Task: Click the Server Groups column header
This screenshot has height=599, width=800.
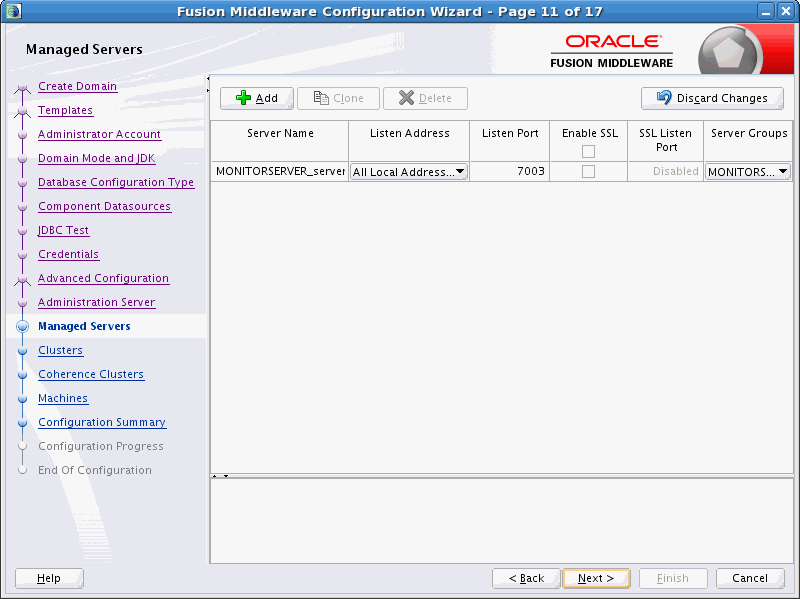Action: tap(748, 141)
